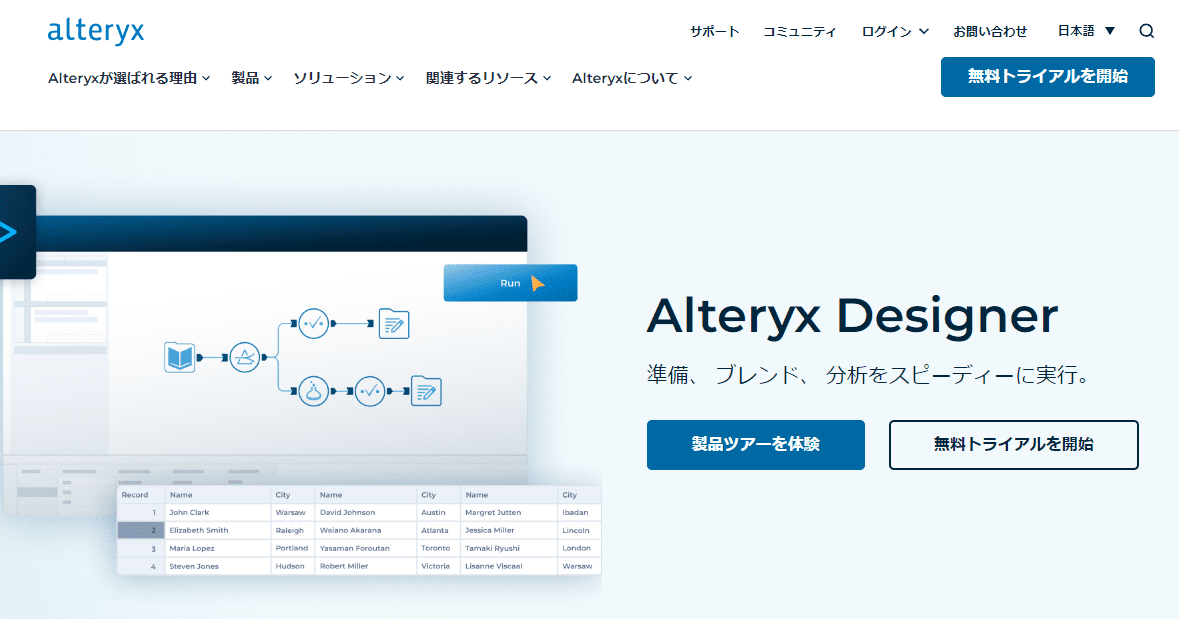
Task: Open the お問い合わせ link
Action: (x=990, y=32)
